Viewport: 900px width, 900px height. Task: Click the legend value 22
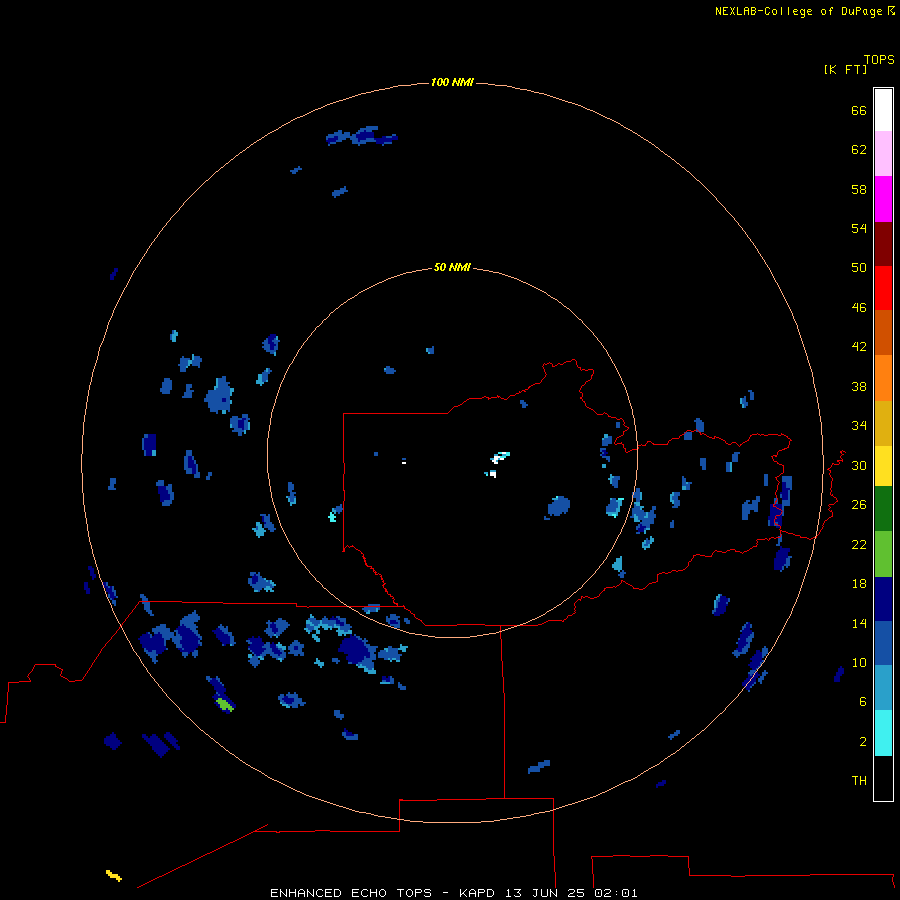pyautogui.click(x=859, y=544)
